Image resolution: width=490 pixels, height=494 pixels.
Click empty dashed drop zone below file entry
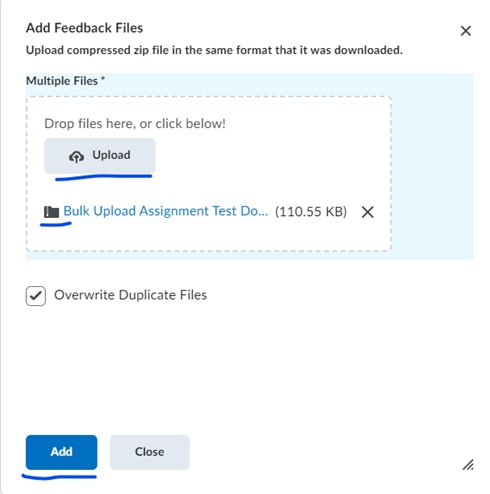(x=208, y=237)
